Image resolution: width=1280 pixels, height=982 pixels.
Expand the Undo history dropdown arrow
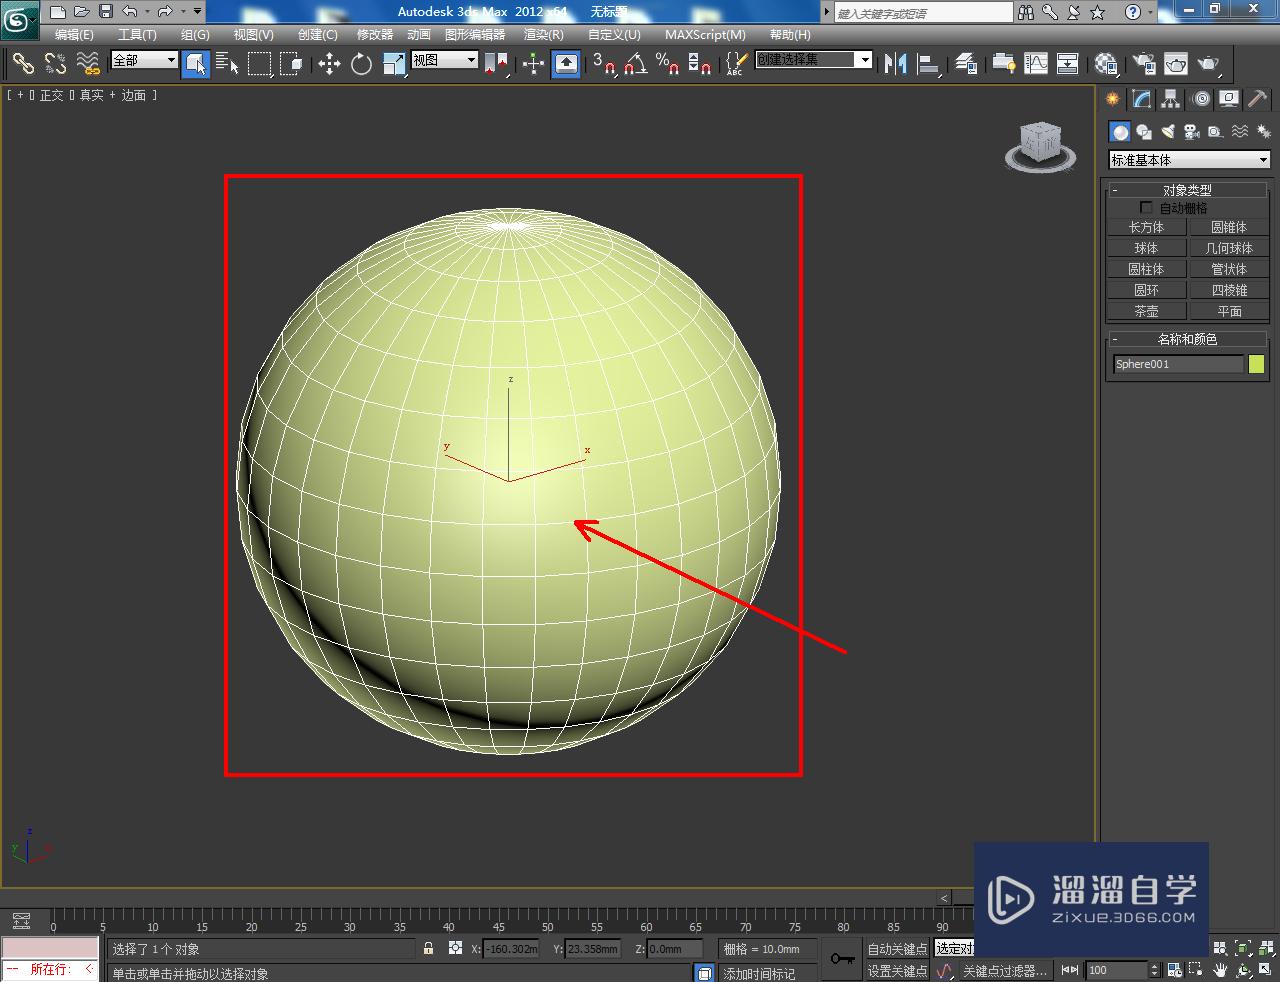[x=147, y=12]
